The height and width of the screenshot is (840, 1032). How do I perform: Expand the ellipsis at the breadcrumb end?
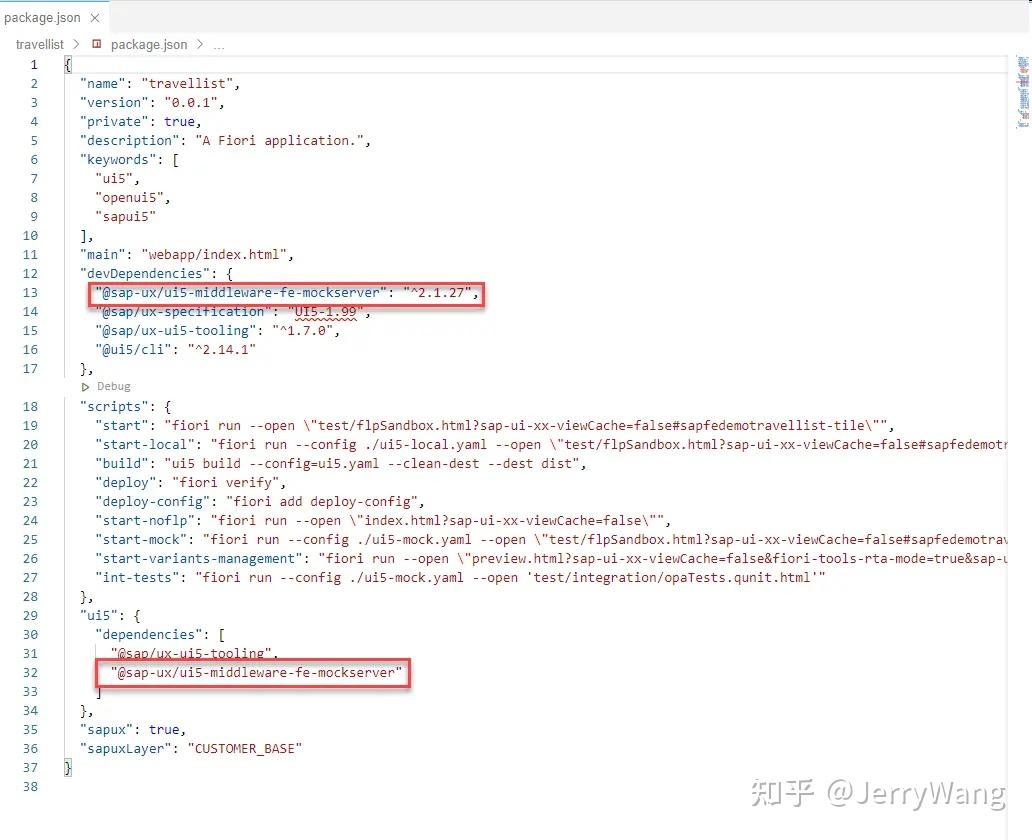[x=218, y=44]
